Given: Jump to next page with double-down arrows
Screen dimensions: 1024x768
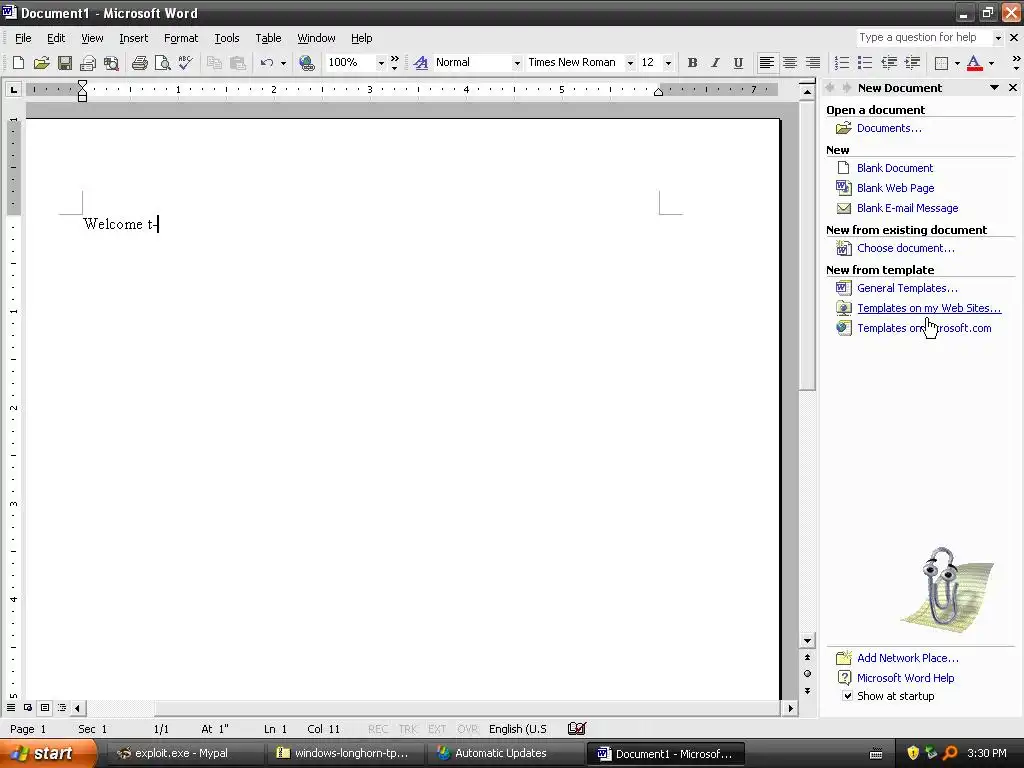Looking at the screenshot, I should (807, 690).
